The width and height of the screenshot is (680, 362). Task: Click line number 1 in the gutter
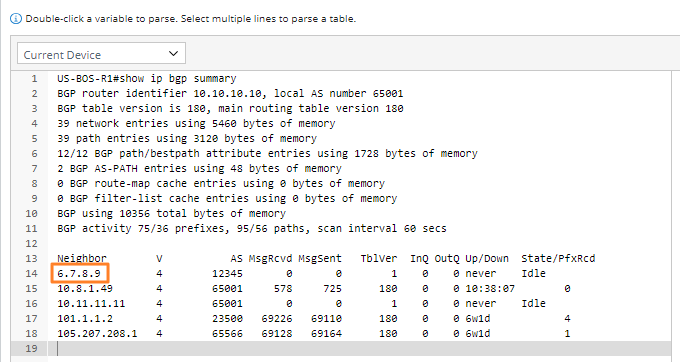[x=34, y=79]
